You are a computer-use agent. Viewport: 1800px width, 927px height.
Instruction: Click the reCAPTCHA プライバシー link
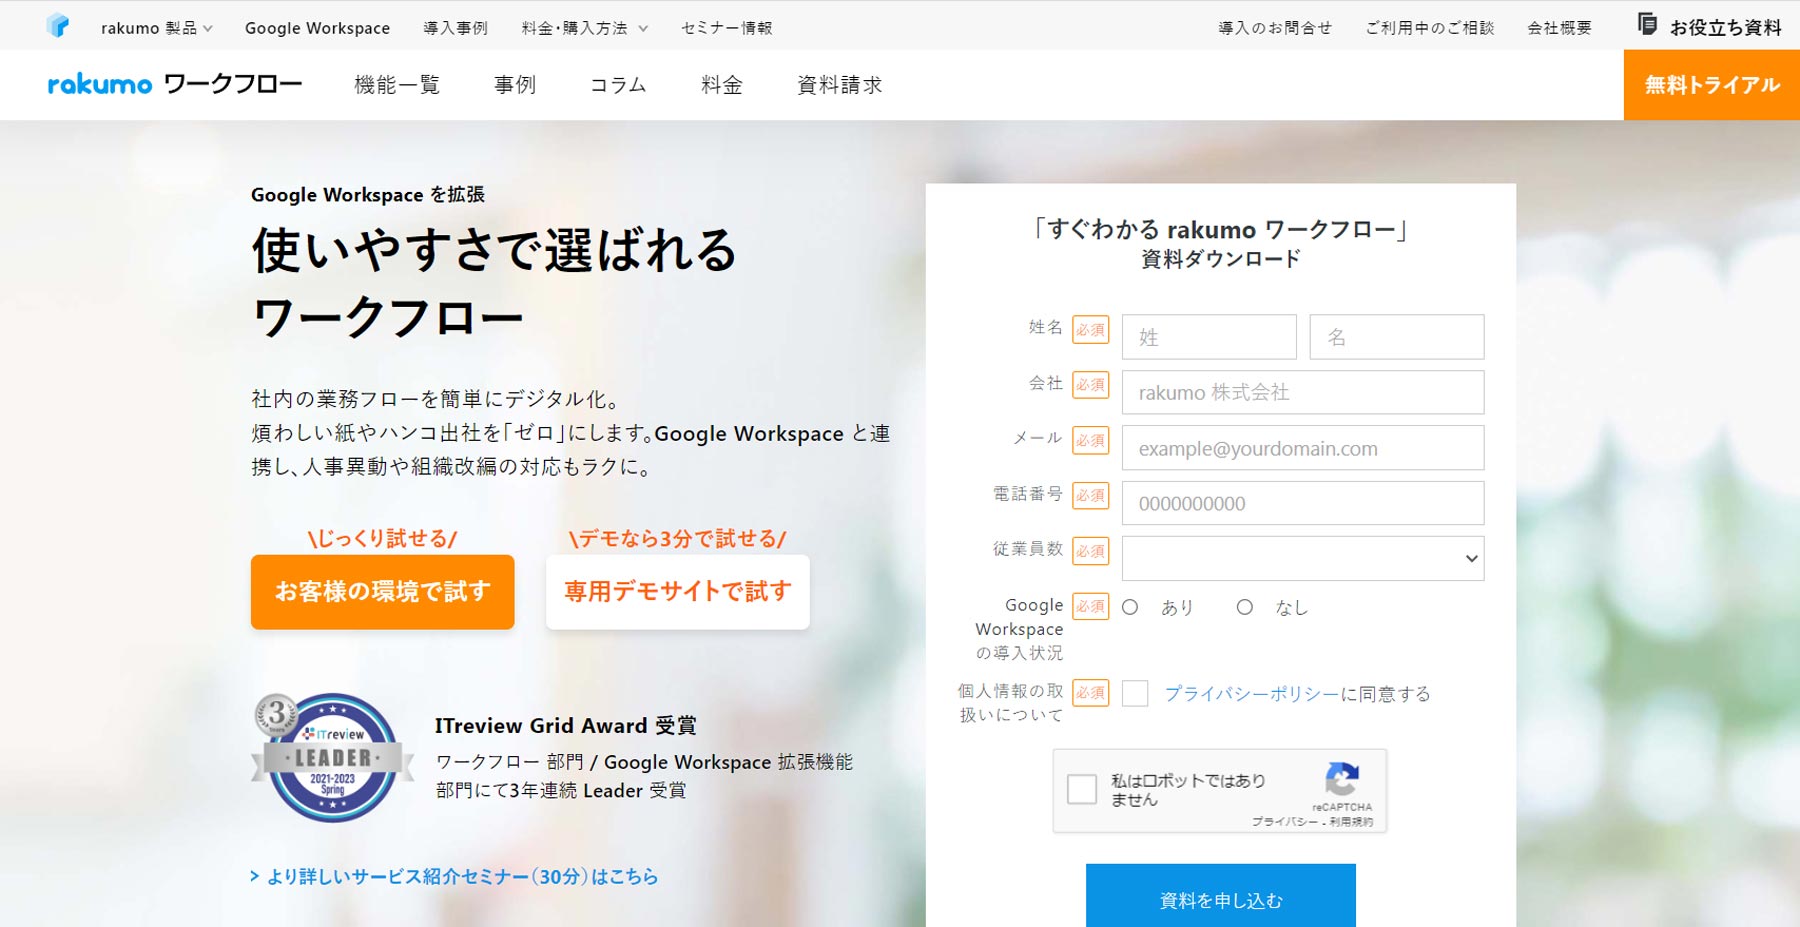pyautogui.click(x=1284, y=822)
